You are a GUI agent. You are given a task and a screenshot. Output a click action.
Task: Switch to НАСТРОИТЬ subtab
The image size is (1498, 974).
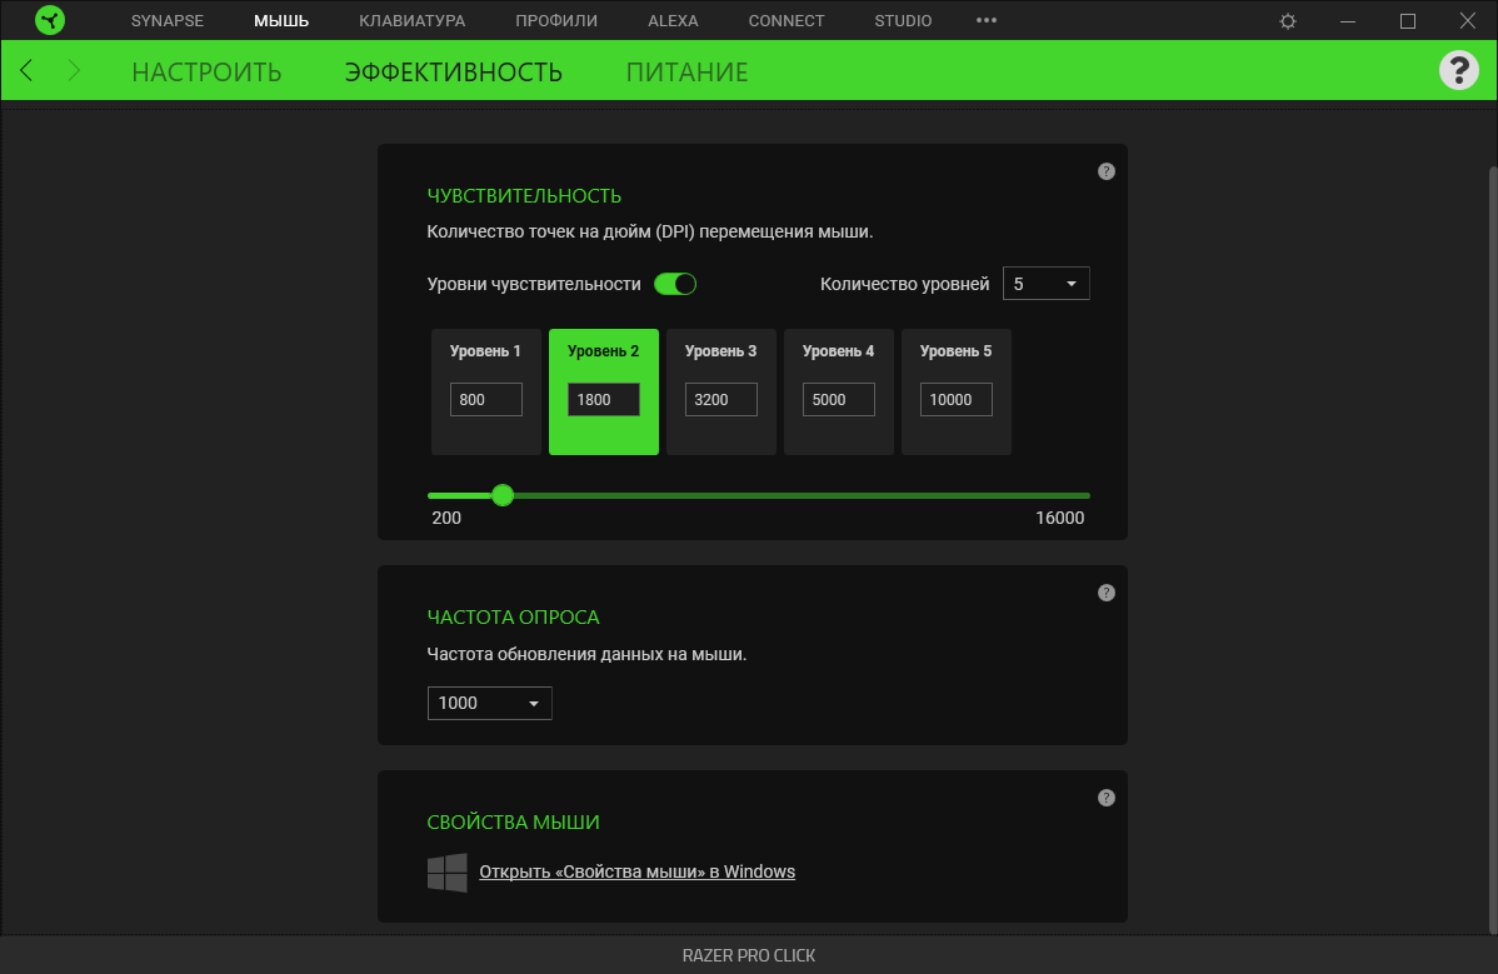(x=207, y=72)
